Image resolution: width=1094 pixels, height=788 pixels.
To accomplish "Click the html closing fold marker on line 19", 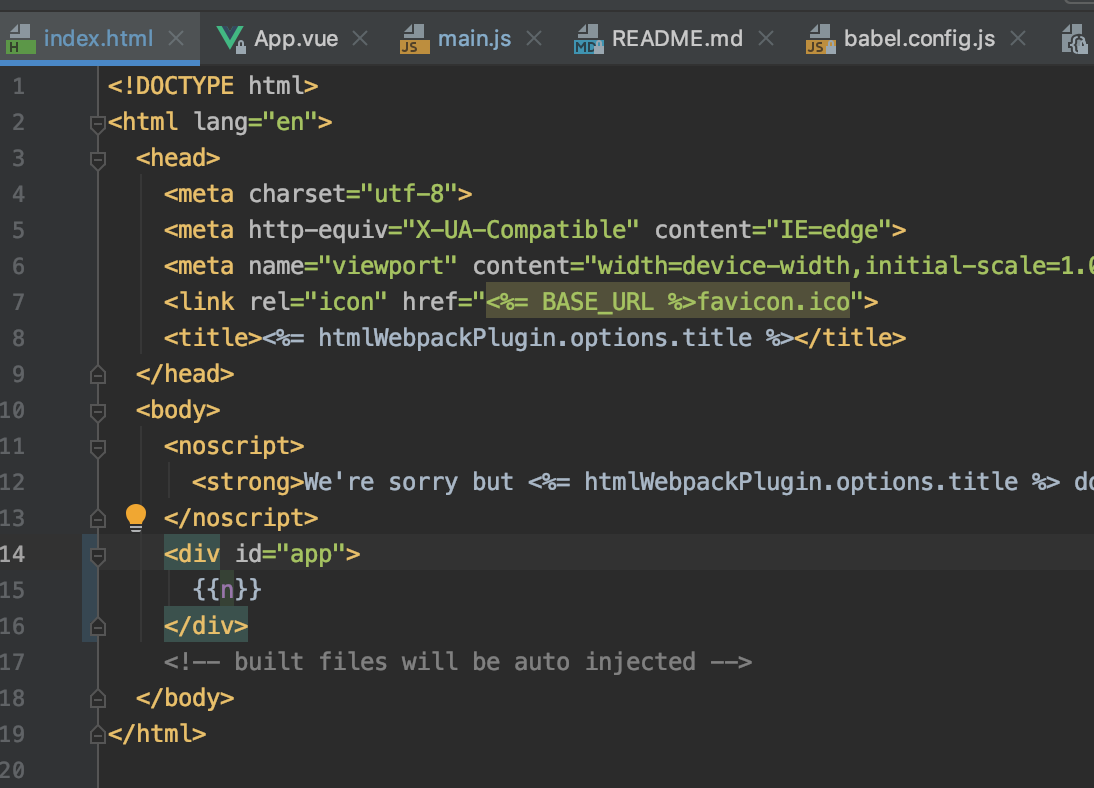I will point(98,735).
